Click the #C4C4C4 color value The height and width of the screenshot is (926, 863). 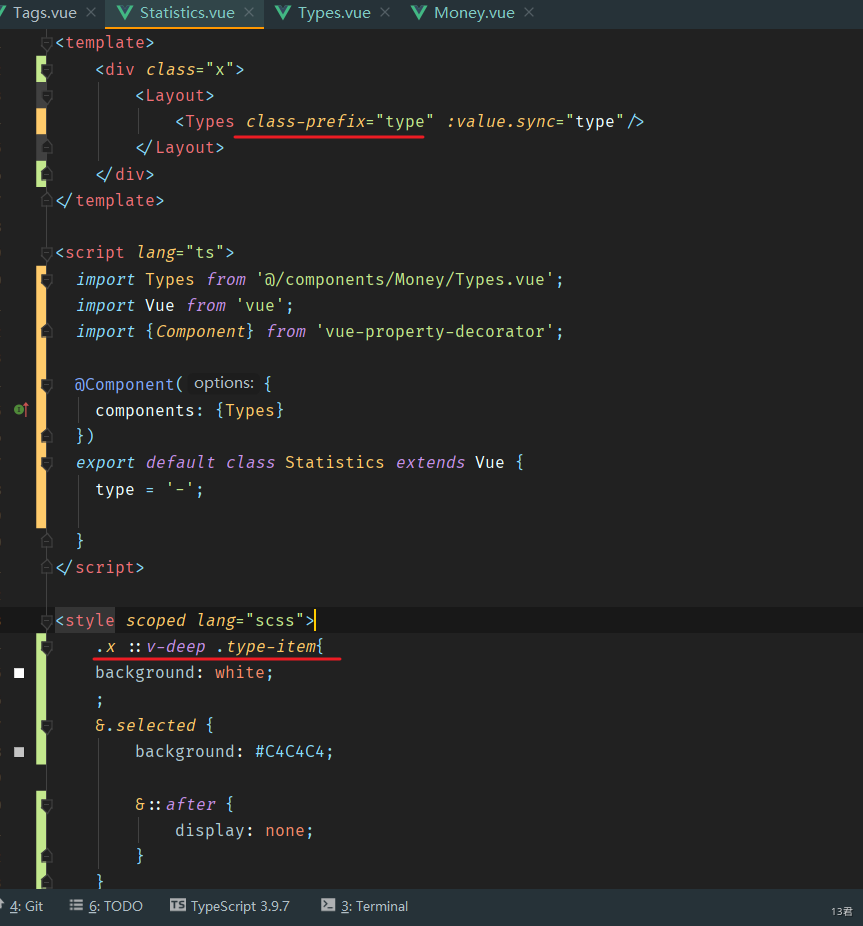coord(289,752)
